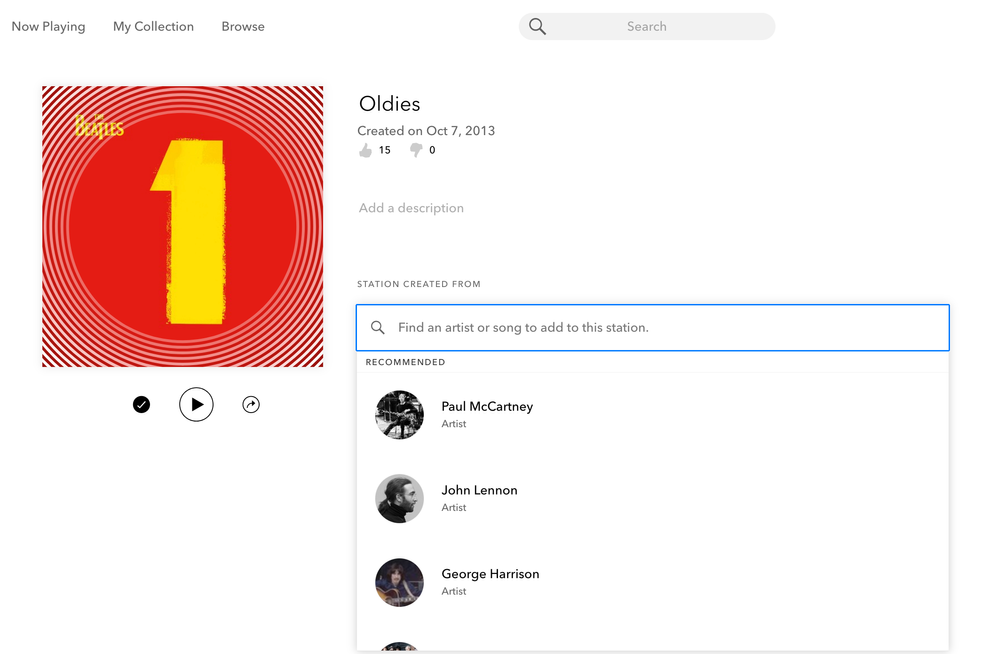Choose John Lennon from recommended list
This screenshot has width=998, height=654.
click(479, 491)
